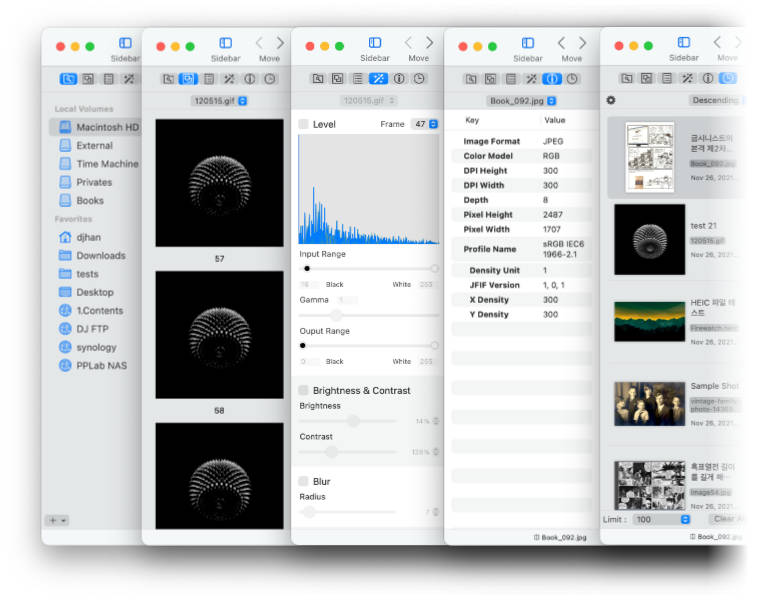
Task: Toggle the Blur checkbox
Action: (304, 481)
